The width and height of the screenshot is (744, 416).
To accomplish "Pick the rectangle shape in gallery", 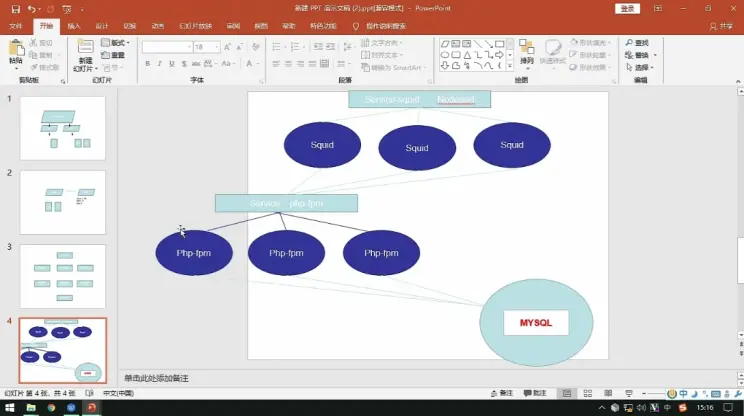I will click(499, 44).
